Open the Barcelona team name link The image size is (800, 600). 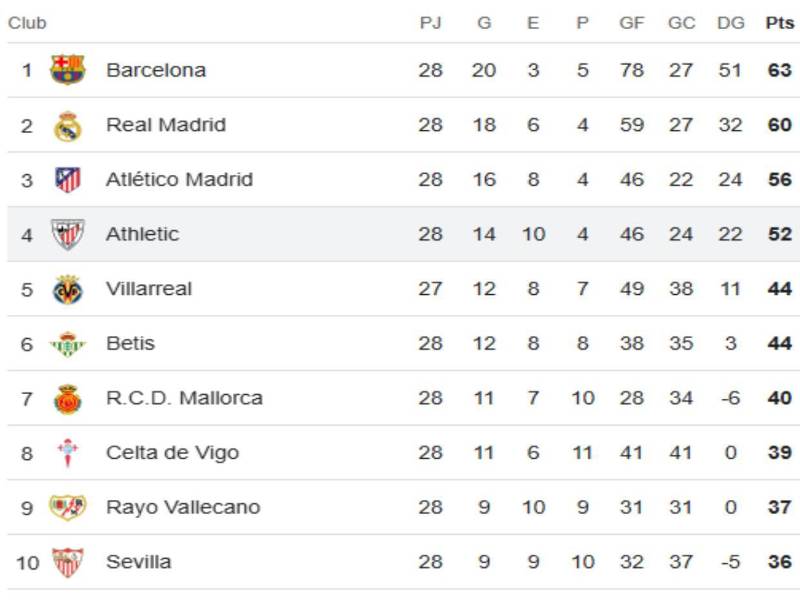pyautogui.click(x=156, y=70)
